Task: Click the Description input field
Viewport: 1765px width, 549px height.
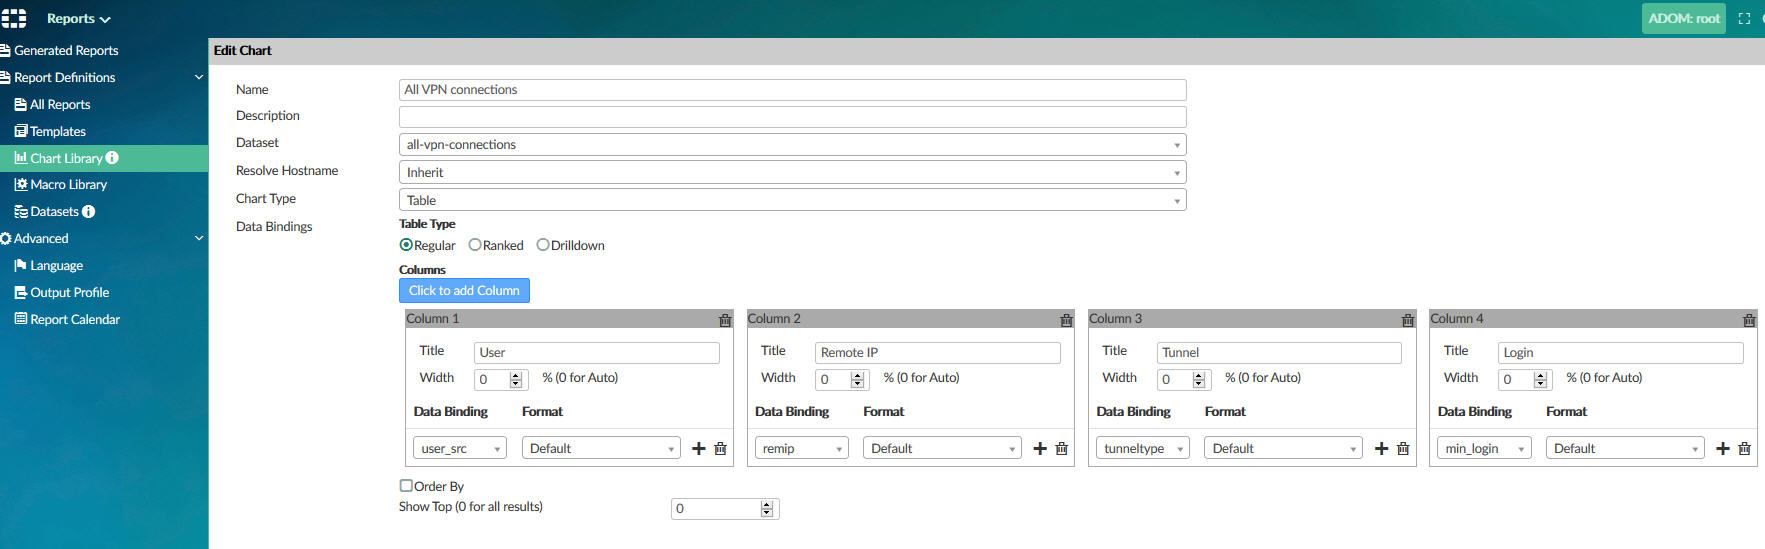Action: click(x=792, y=117)
